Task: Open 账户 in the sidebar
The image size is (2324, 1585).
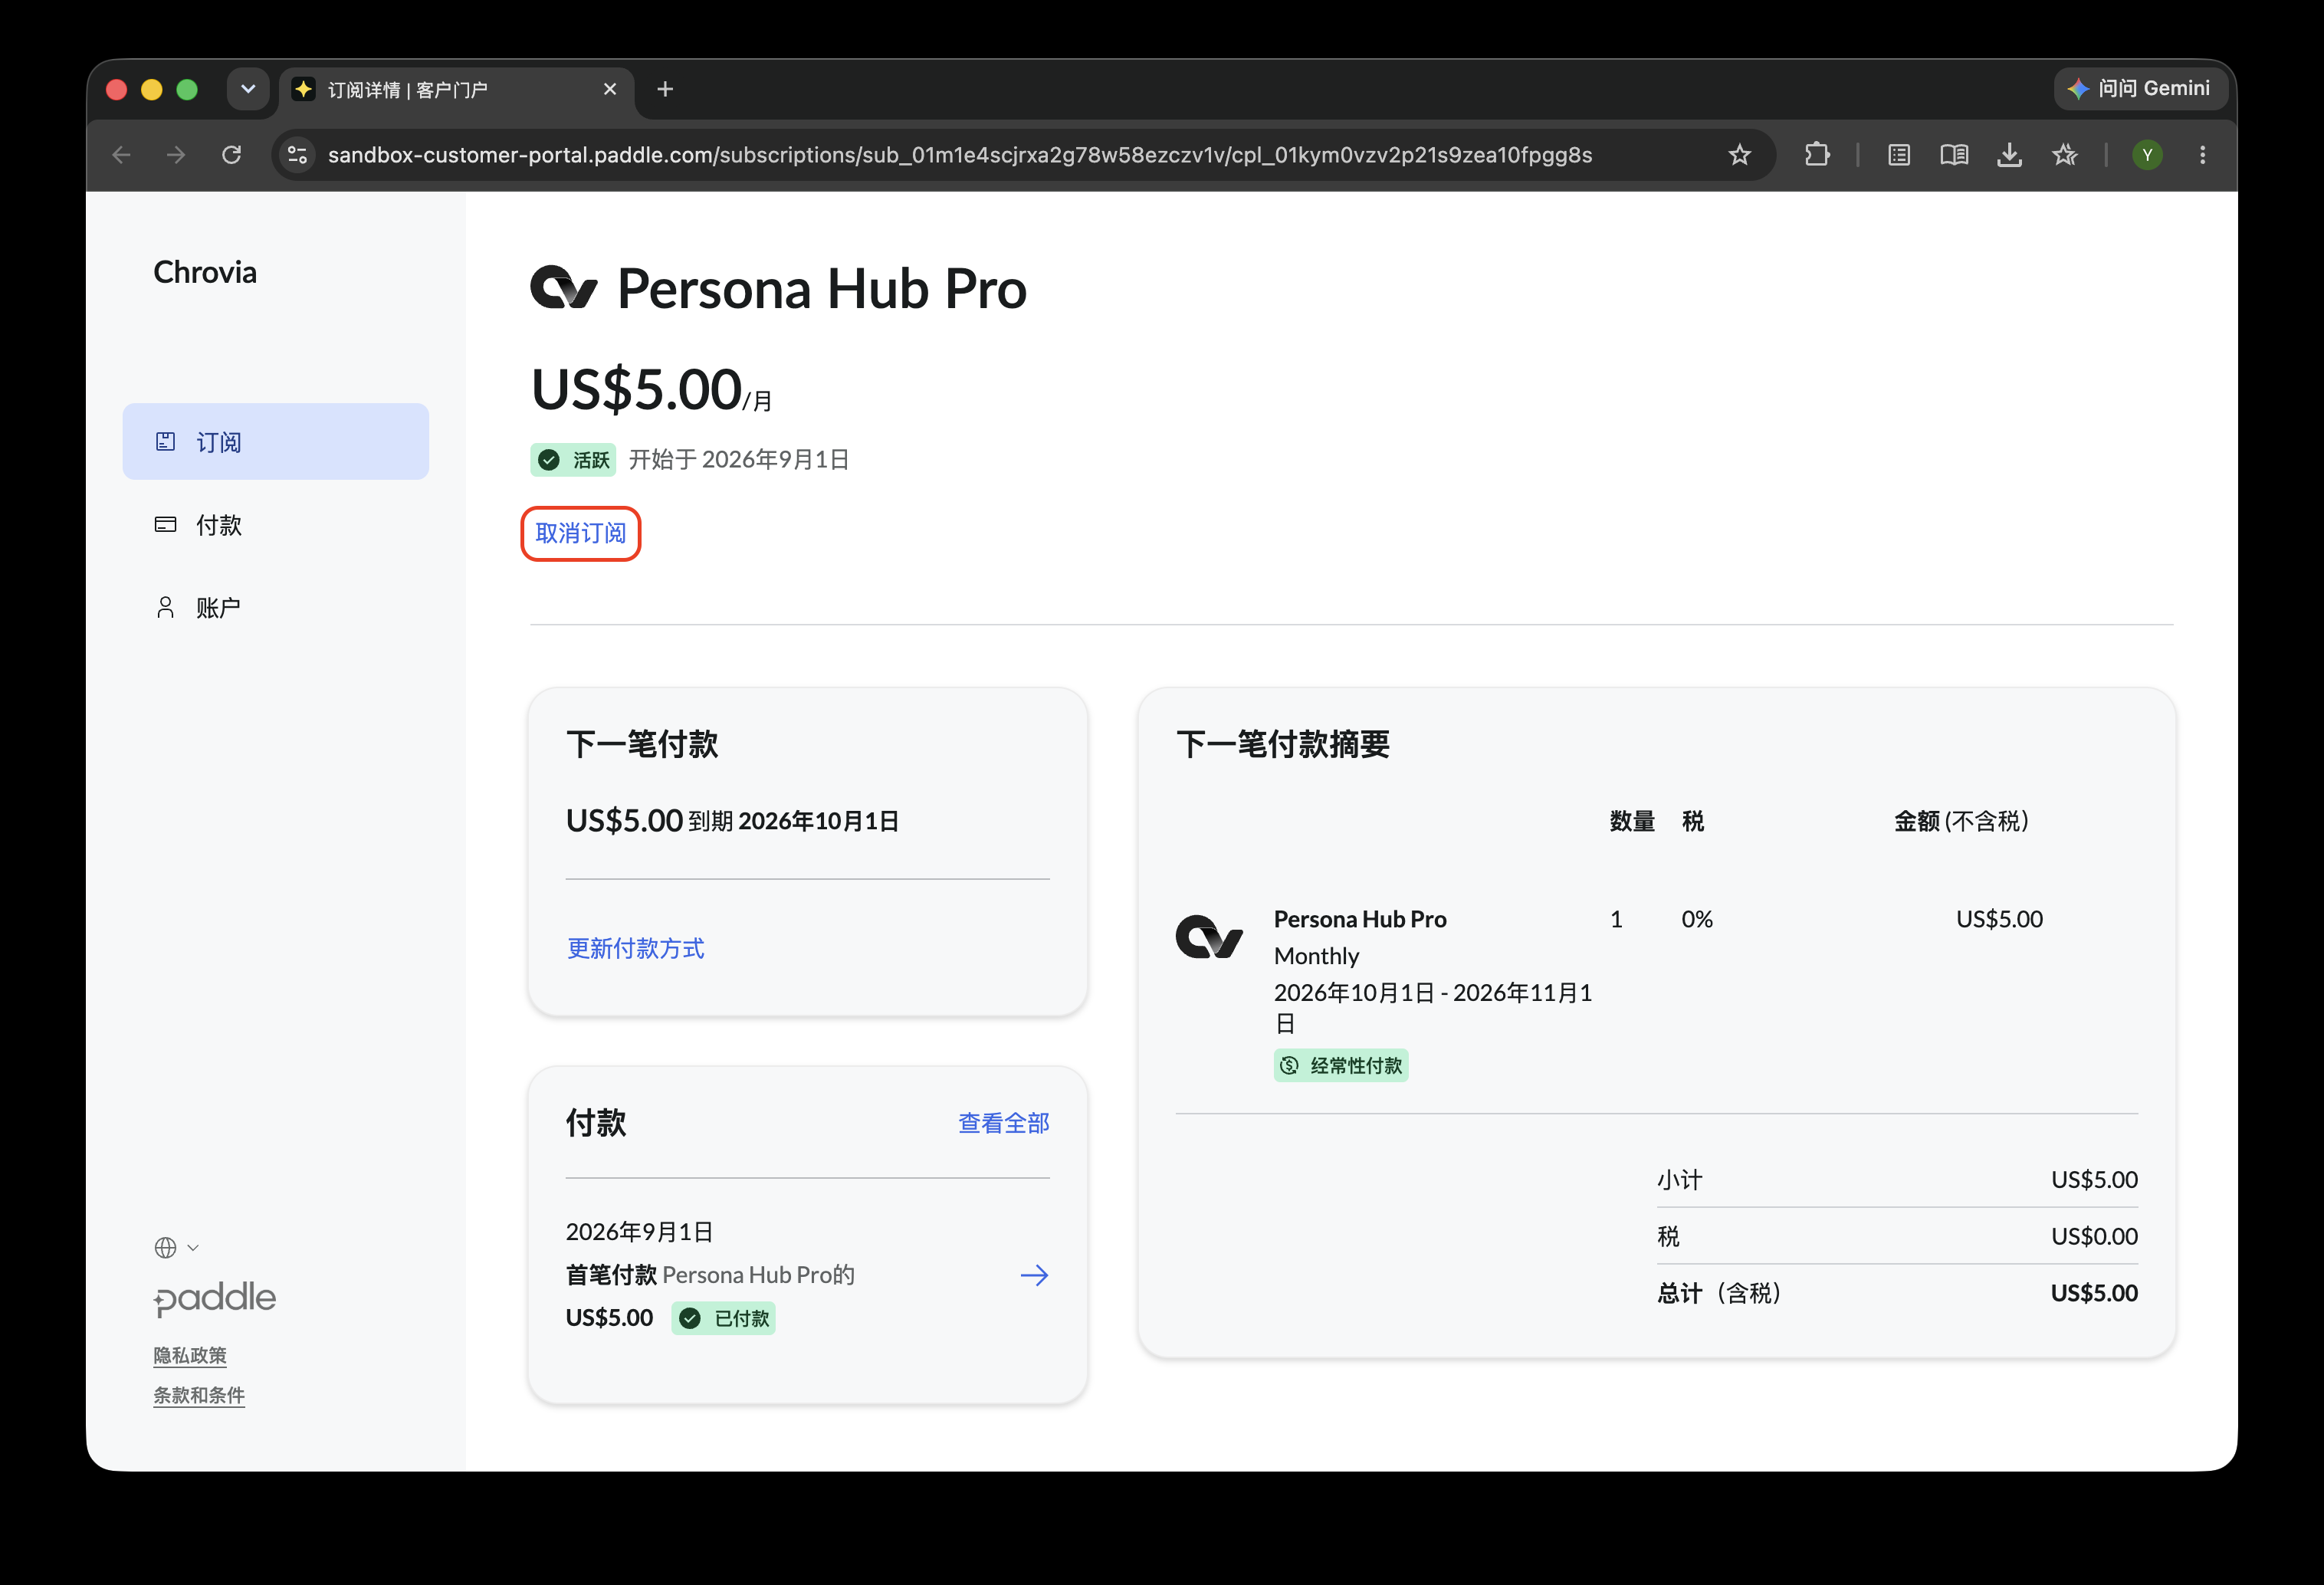Action: pyautogui.click(x=276, y=607)
